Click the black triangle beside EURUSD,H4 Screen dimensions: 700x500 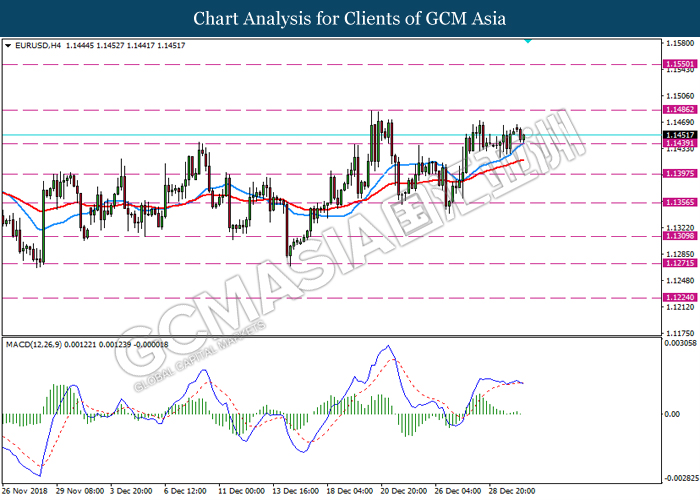[x=8, y=46]
